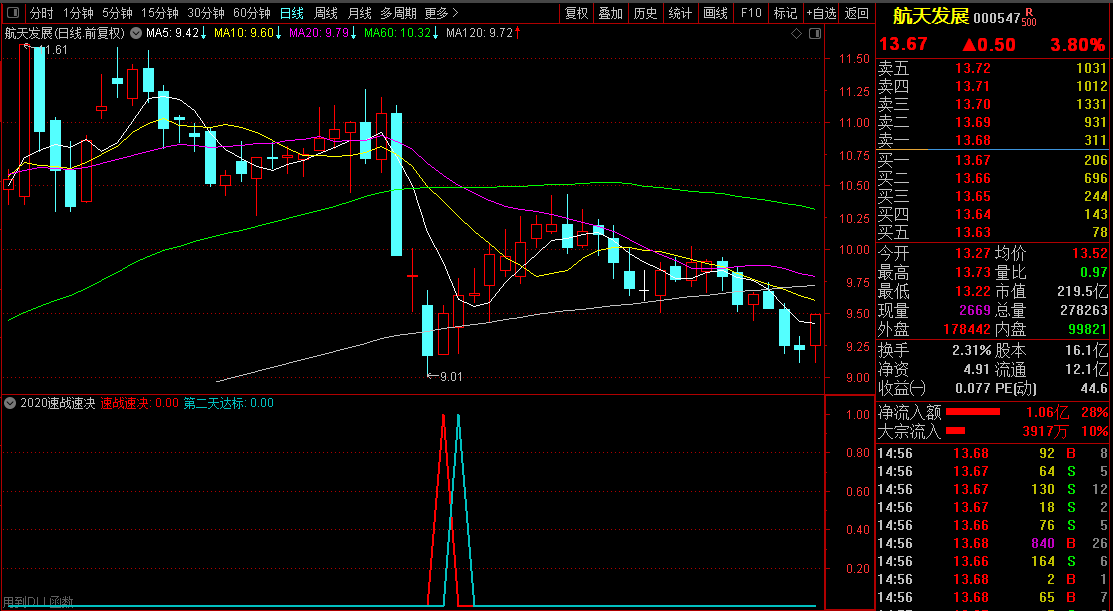Click the 最高 13.73 value
Viewport: 1113px width, 611px height.
coord(972,273)
